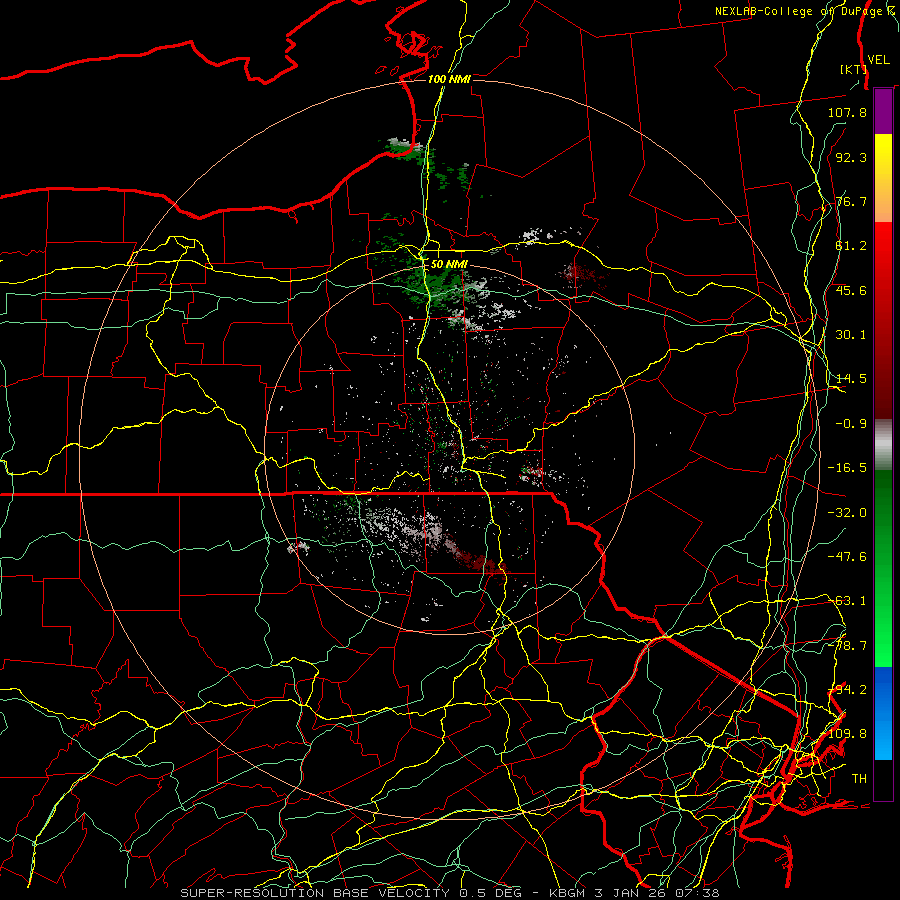Click the -94.2 scale value
The image size is (900, 900).
[847, 690]
